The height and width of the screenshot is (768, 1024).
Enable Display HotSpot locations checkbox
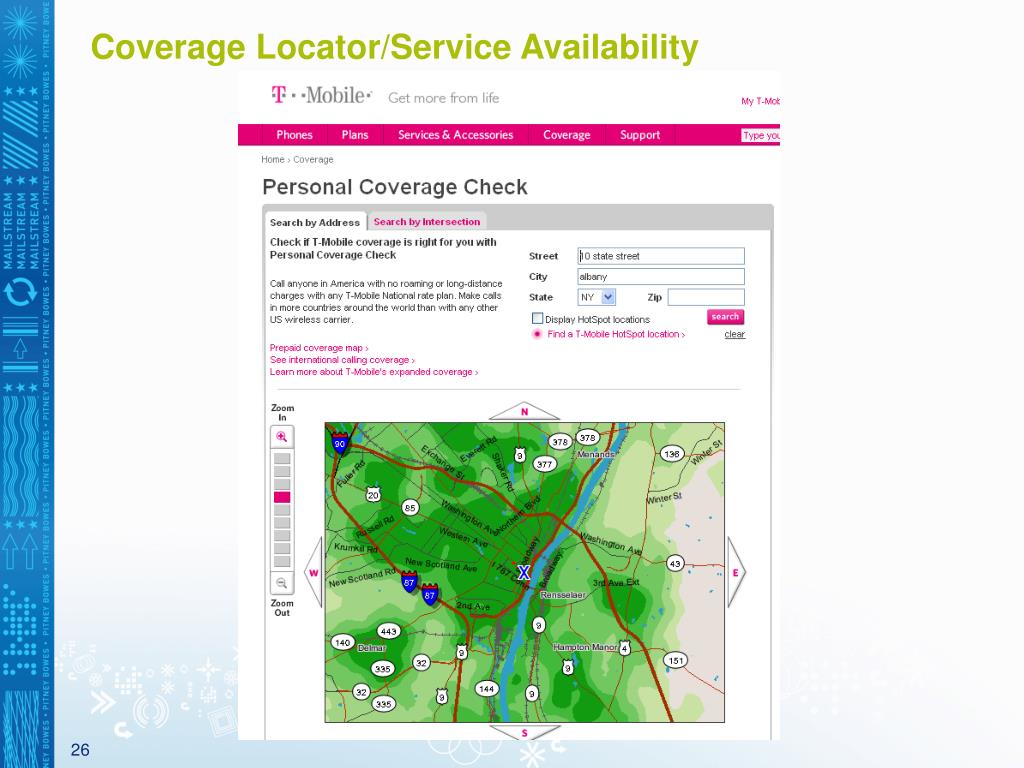point(537,319)
